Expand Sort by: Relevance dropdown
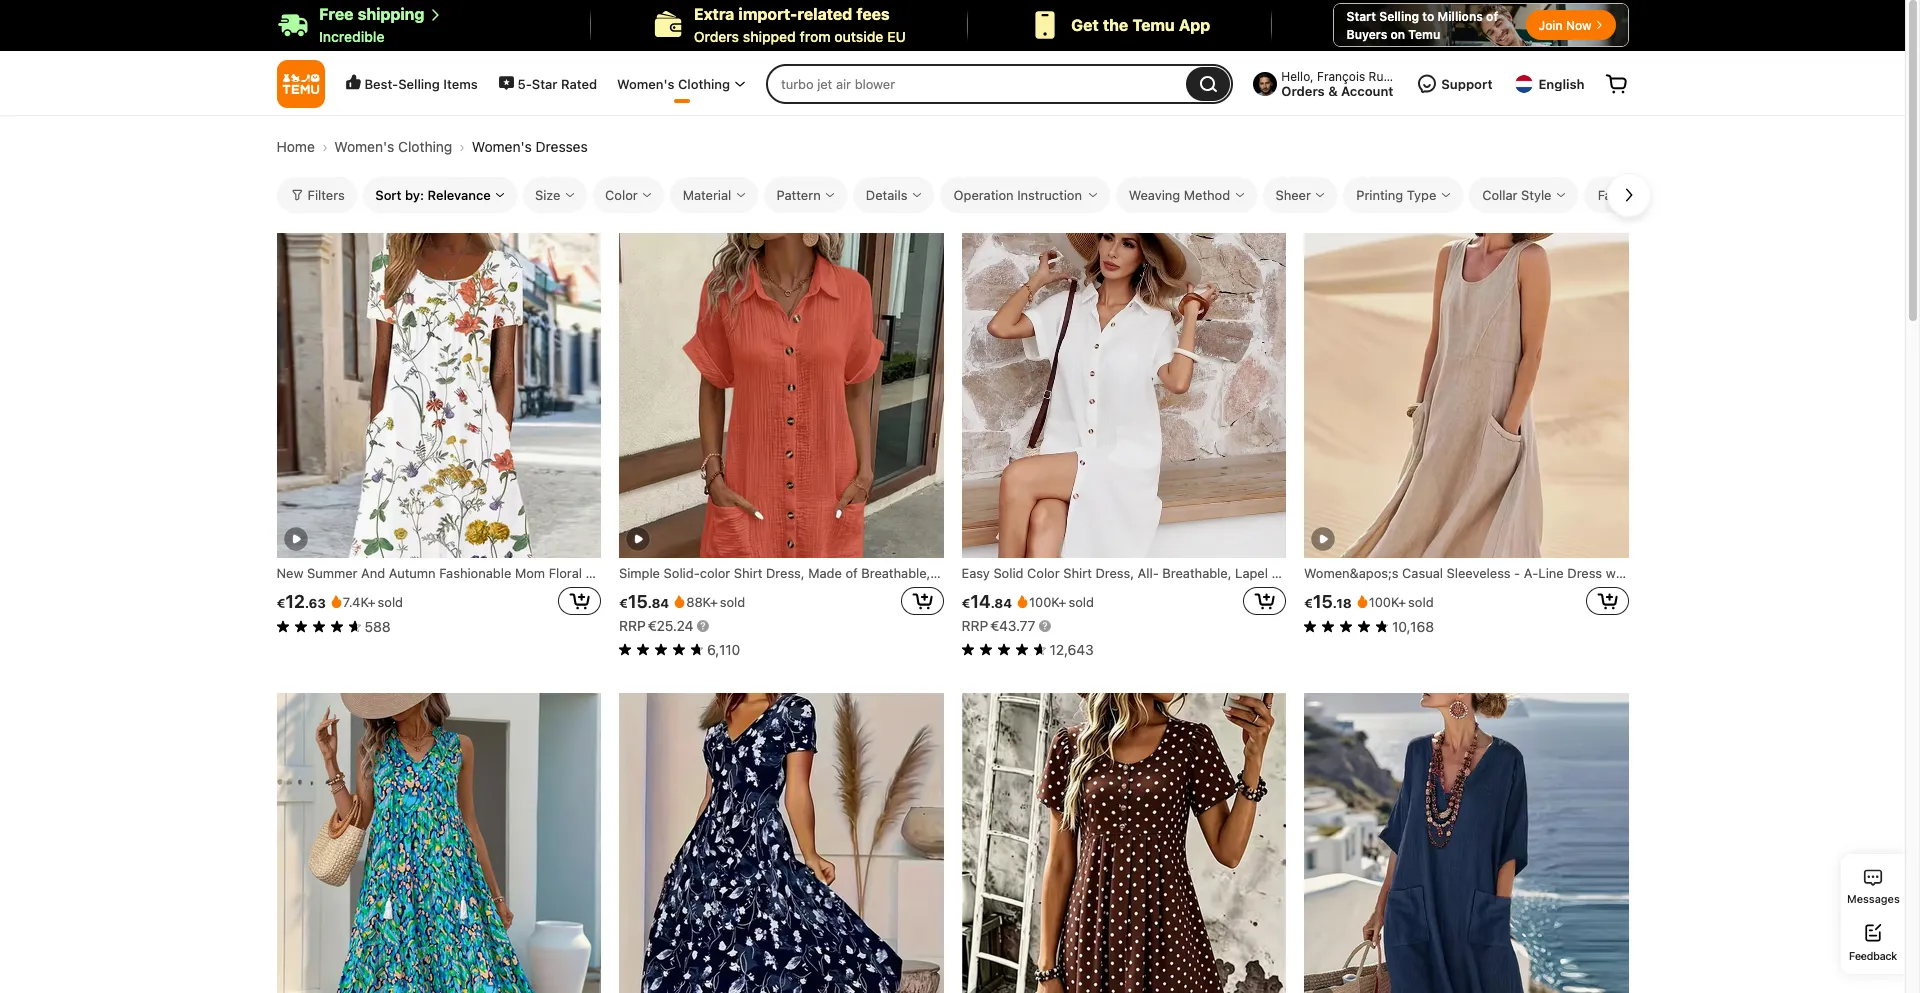Screen dimensions: 1920x993 [440, 195]
